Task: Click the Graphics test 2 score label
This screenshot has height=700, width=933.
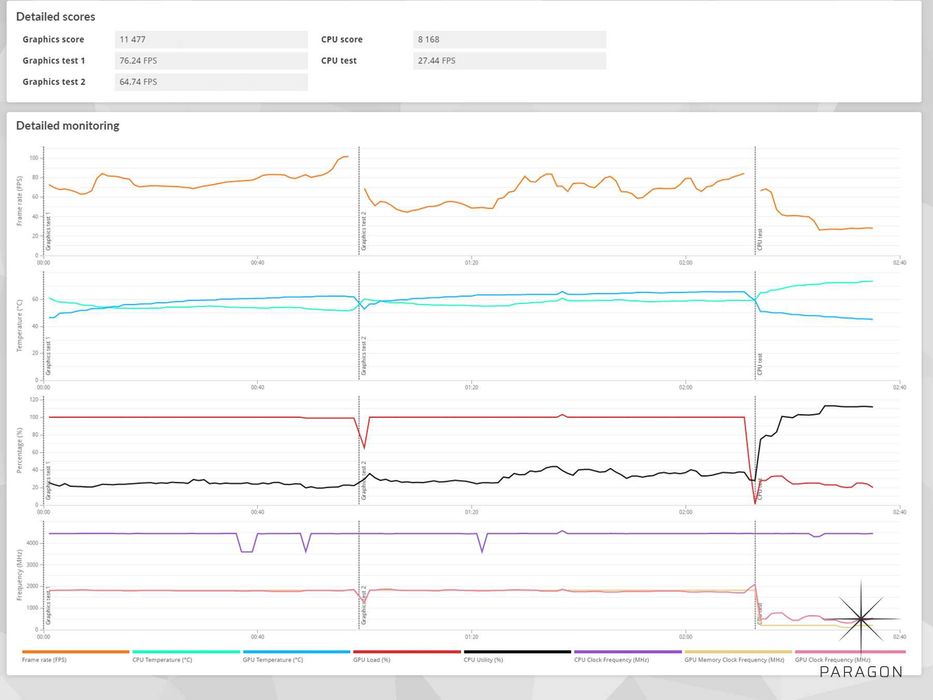Action: [54, 82]
